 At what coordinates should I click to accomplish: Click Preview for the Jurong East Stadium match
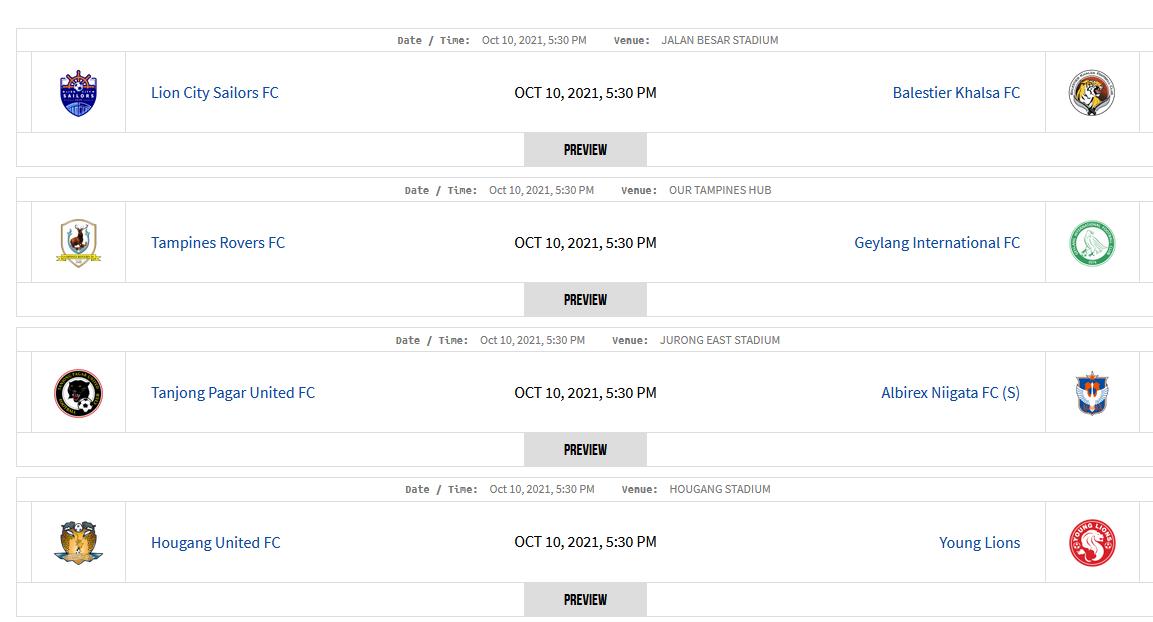(585, 449)
